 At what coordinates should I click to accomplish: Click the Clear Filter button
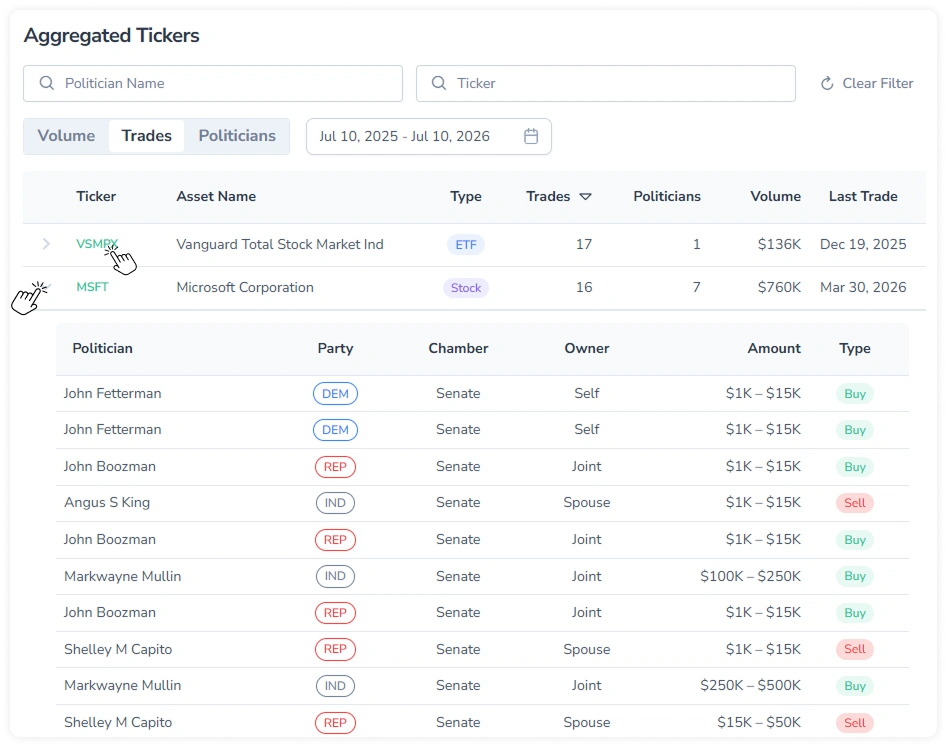867,83
